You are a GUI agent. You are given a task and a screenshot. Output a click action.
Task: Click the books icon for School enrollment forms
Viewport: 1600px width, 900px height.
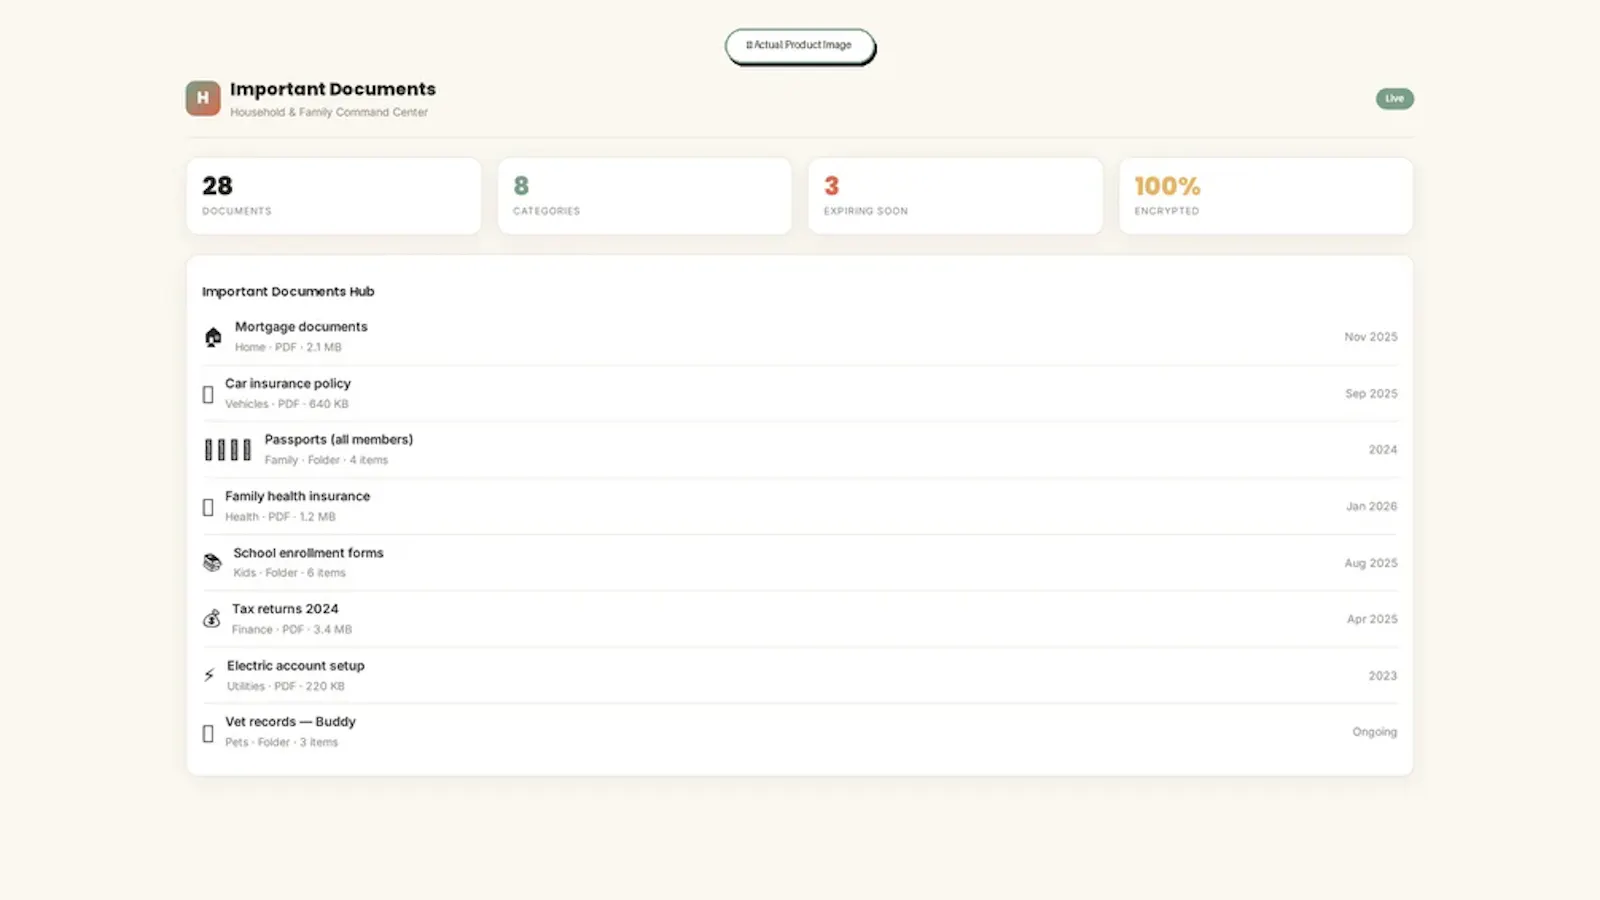pyautogui.click(x=212, y=563)
